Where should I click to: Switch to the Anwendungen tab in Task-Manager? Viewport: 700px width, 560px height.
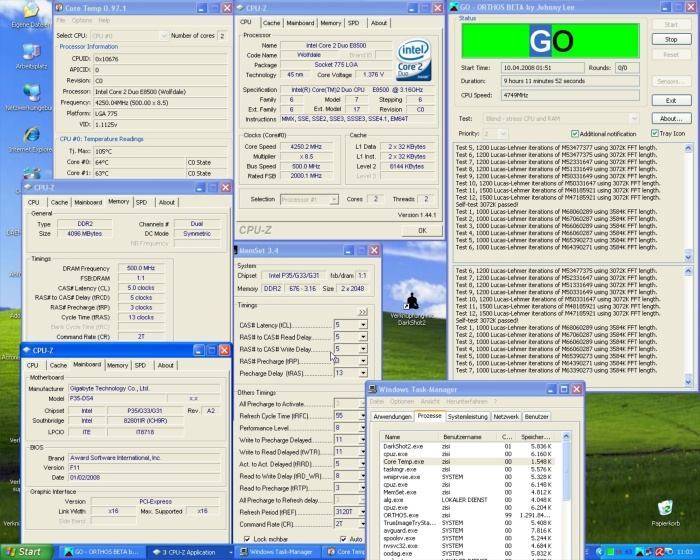(x=392, y=416)
